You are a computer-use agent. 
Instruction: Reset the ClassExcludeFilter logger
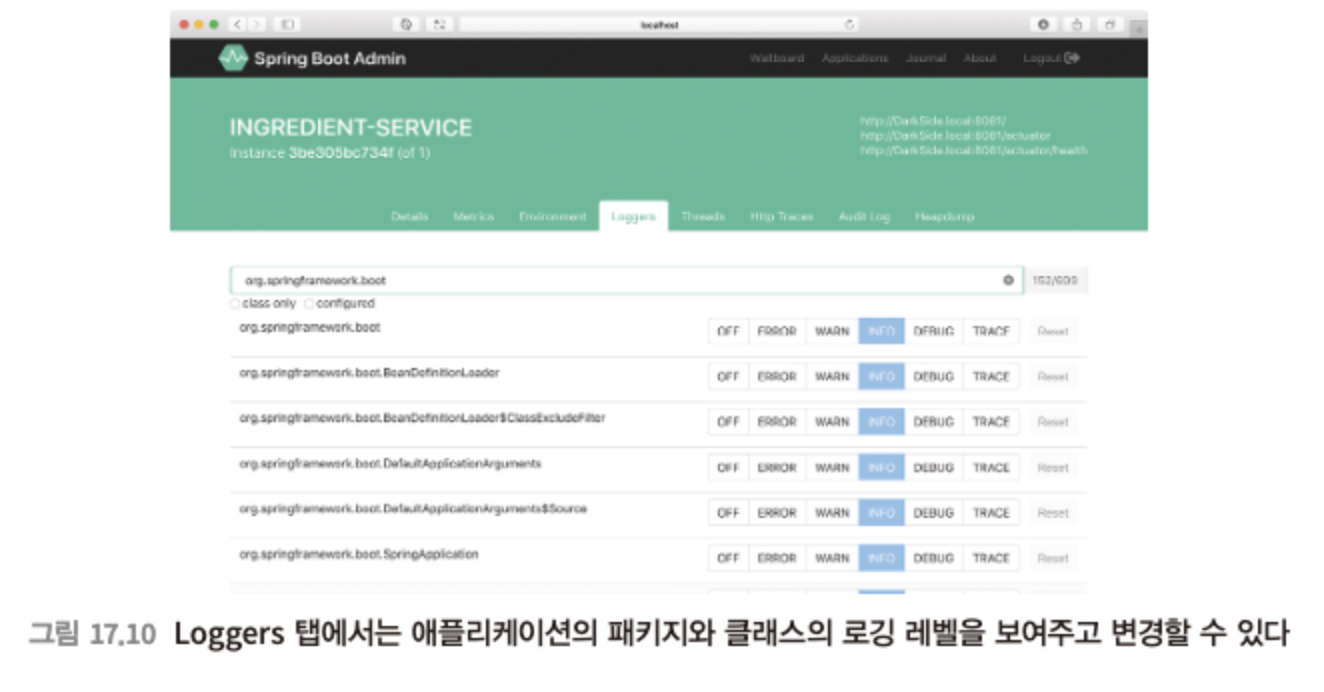pyautogui.click(x=1053, y=422)
